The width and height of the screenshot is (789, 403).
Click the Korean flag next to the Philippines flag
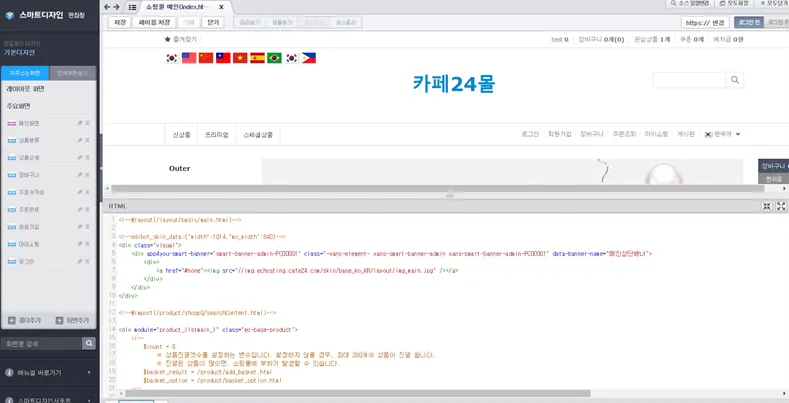pyautogui.click(x=292, y=58)
